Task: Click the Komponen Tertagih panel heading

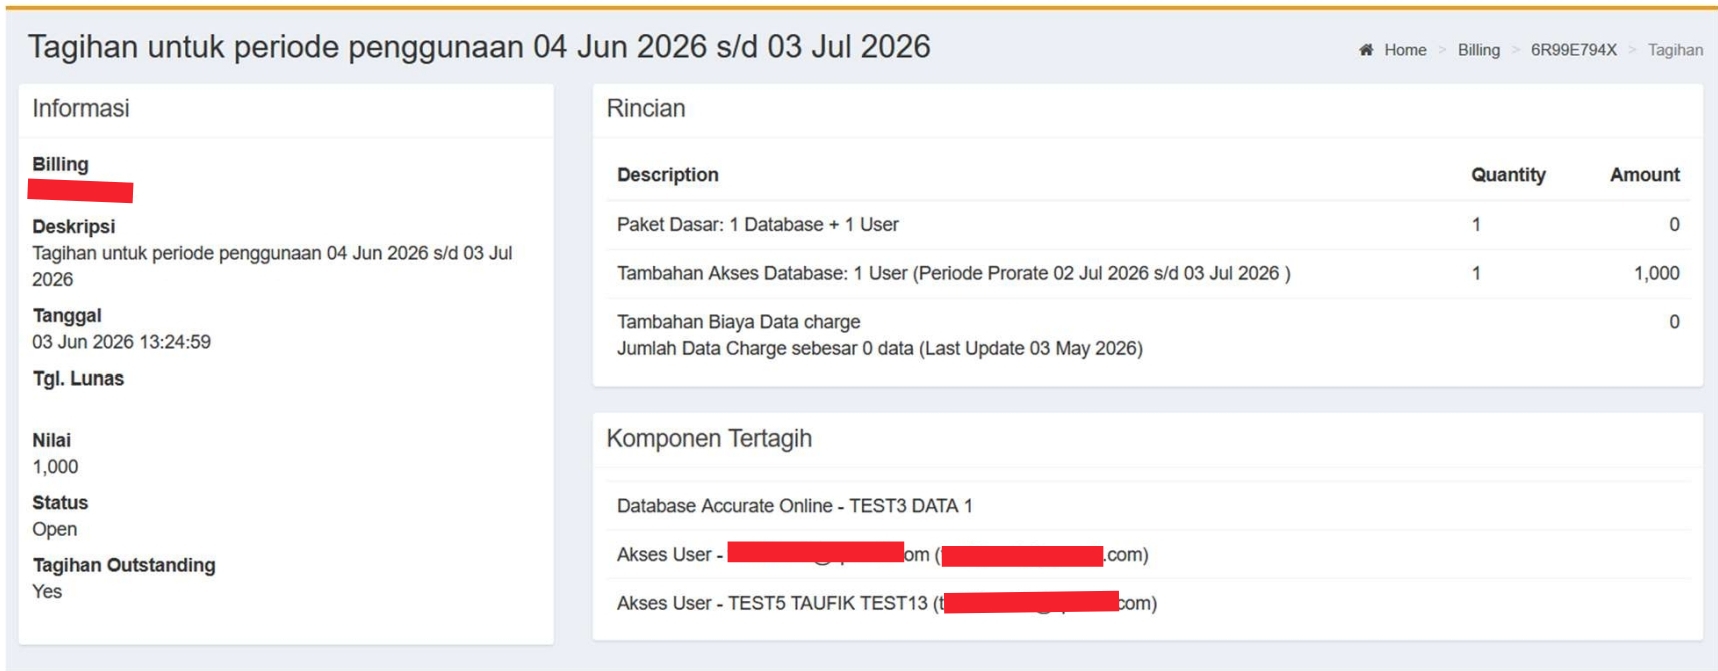Action: point(709,439)
